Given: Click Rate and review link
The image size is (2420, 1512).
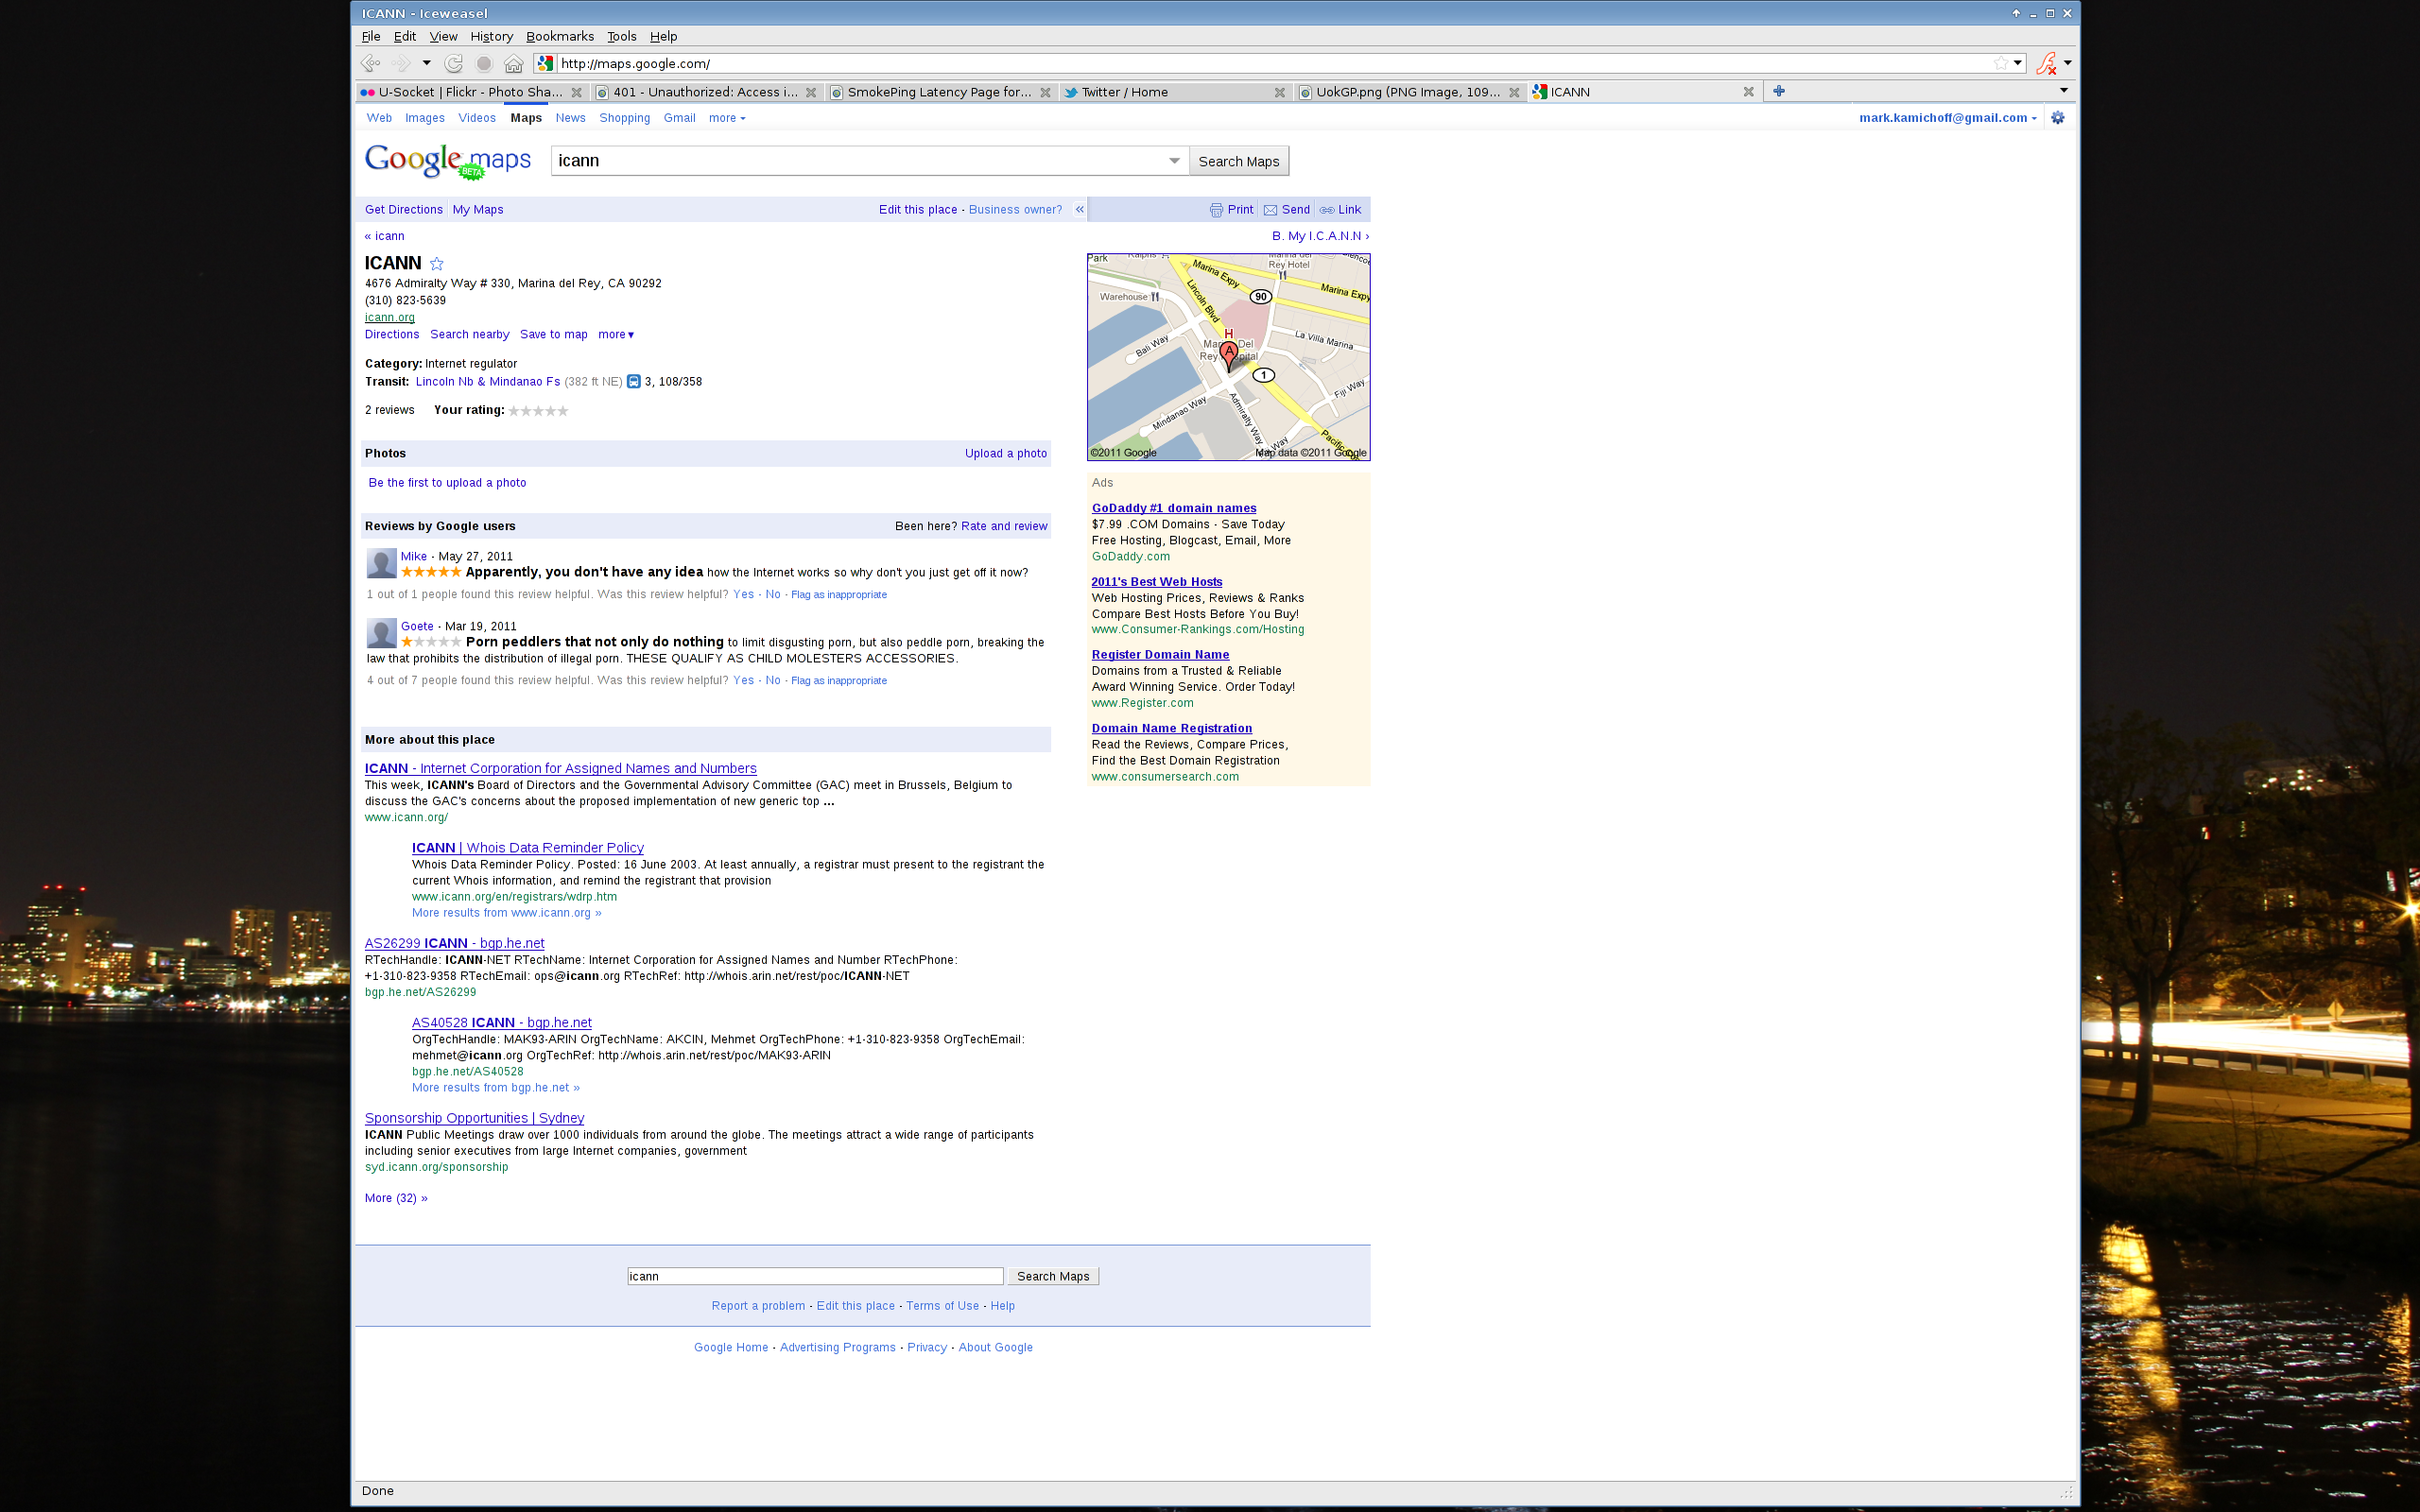Looking at the screenshot, I should tap(1004, 527).
